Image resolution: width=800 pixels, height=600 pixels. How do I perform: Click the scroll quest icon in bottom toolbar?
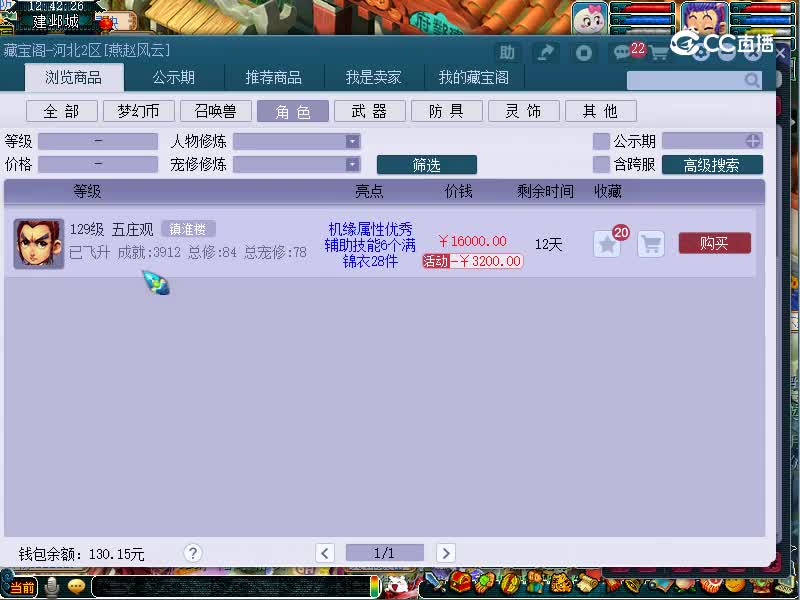pos(586,582)
